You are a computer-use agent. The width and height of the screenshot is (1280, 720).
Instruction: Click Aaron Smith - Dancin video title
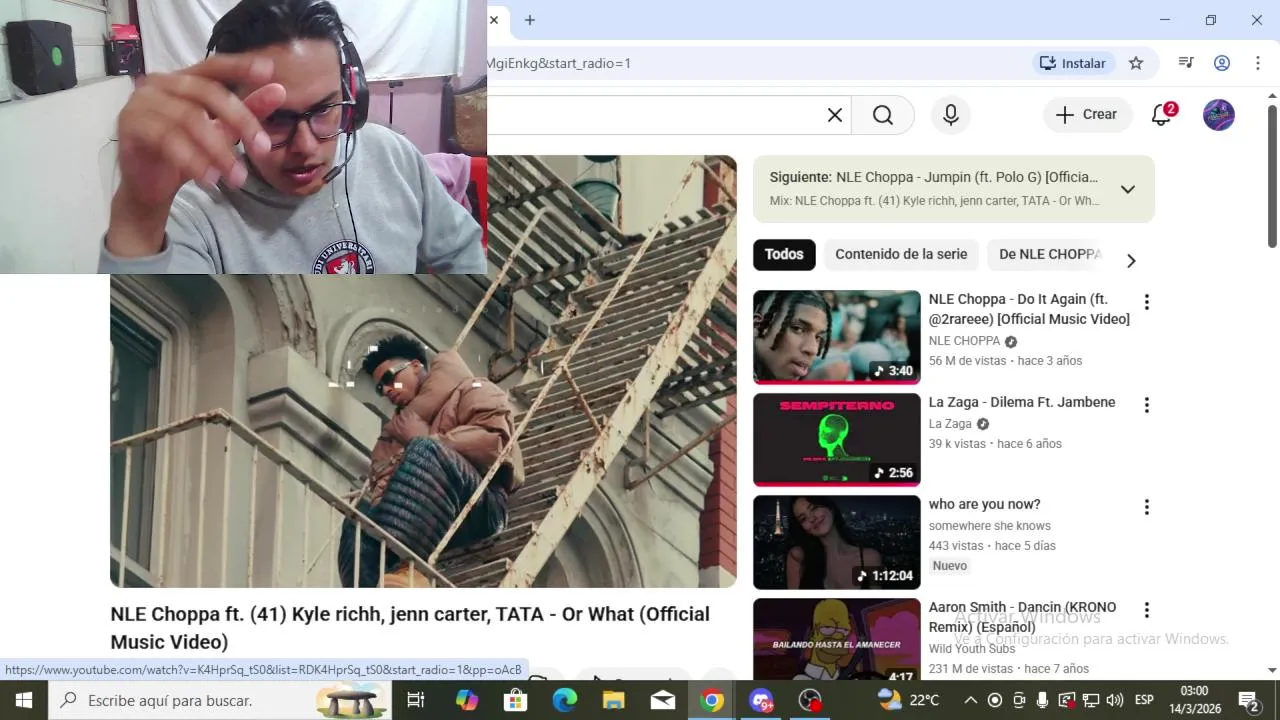coord(1022,617)
